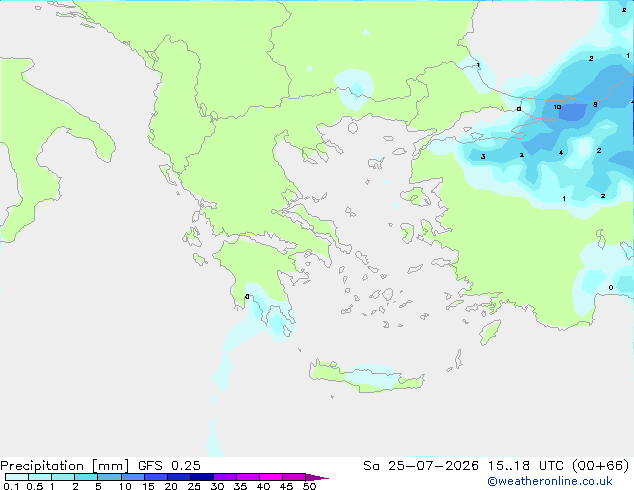
Task: Pick the 25–30 mm dark navy legend swatch
Action: tap(202, 477)
